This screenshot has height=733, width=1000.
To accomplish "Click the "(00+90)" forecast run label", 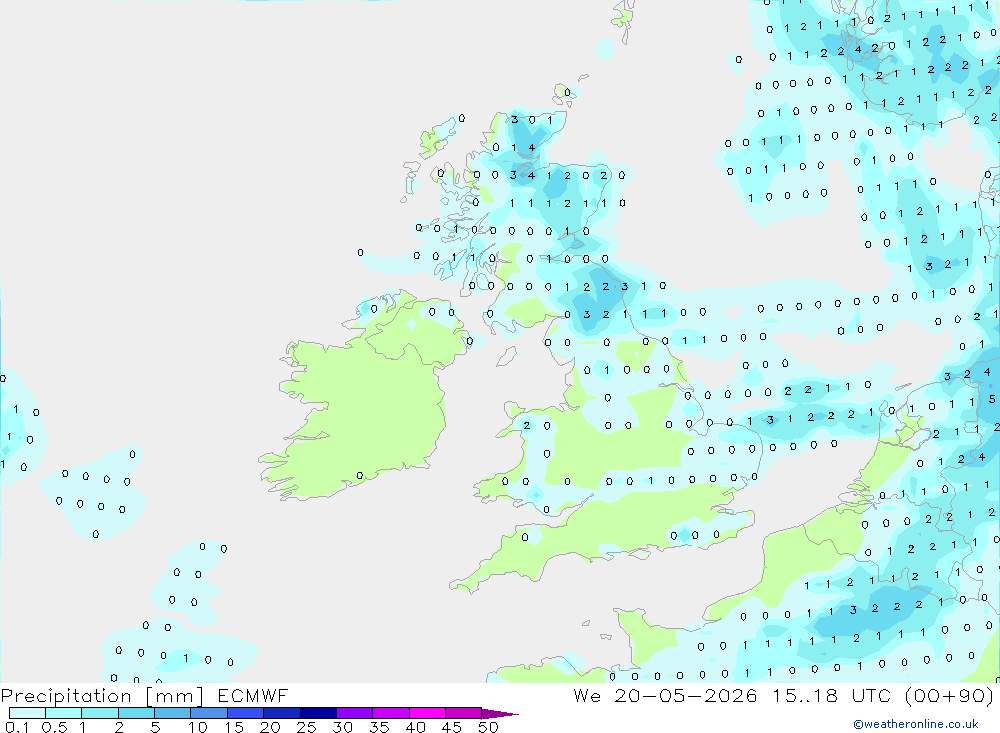I will tap(950, 696).
